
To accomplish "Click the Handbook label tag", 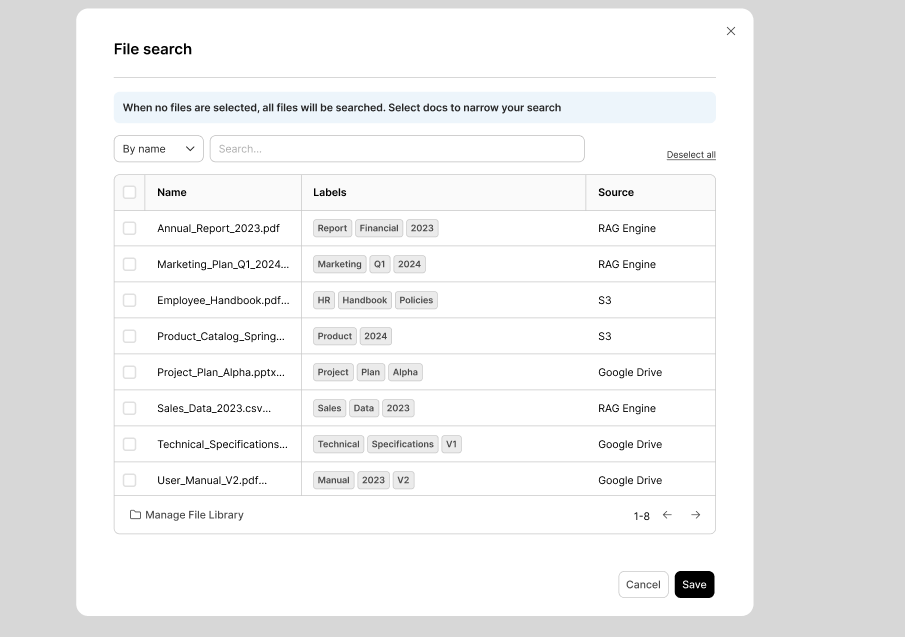I will (365, 300).
